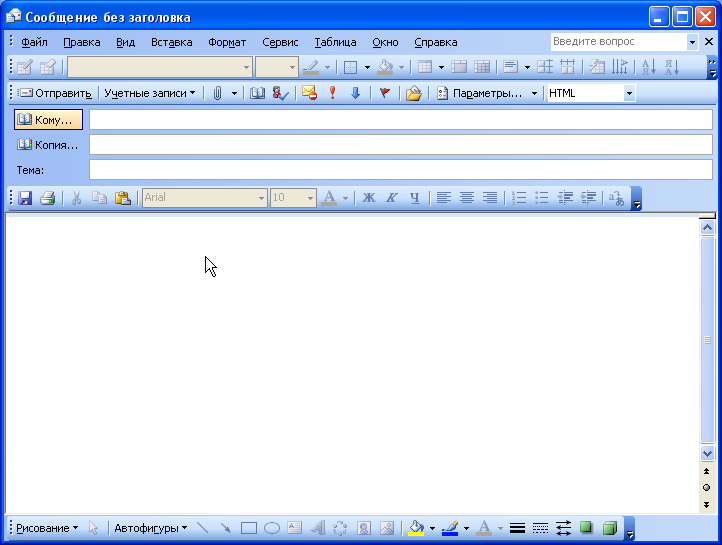Screen dimensions: 722x545
Task: Select the Rectangle drawing tool
Action: (249, 528)
